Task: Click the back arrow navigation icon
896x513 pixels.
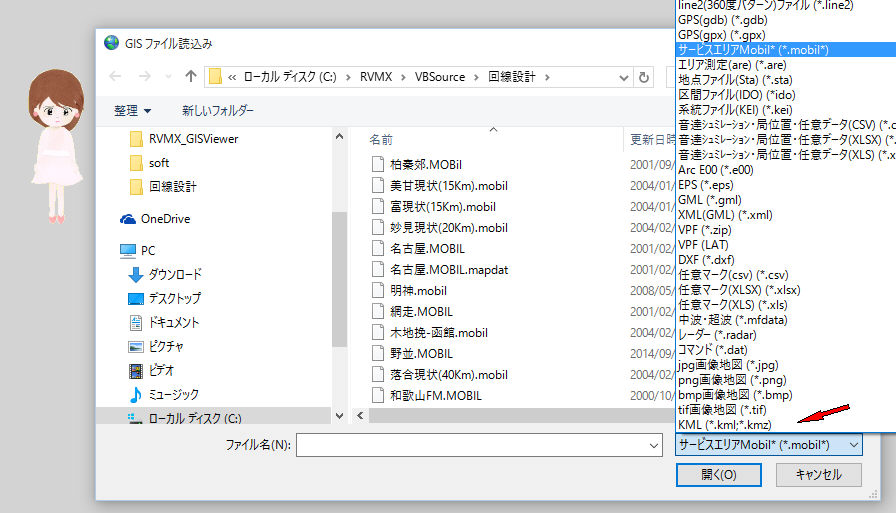Action: [x=116, y=77]
